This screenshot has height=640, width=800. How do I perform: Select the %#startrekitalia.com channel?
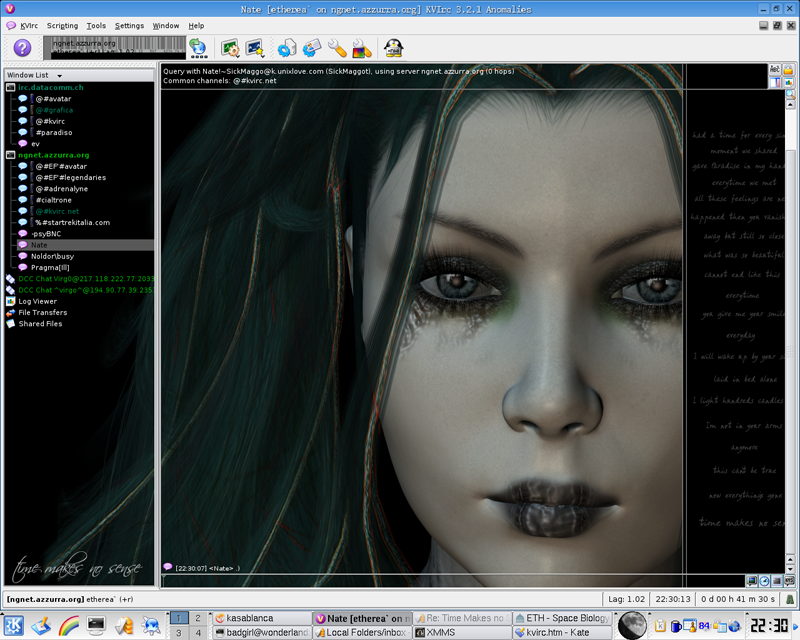(x=72, y=222)
